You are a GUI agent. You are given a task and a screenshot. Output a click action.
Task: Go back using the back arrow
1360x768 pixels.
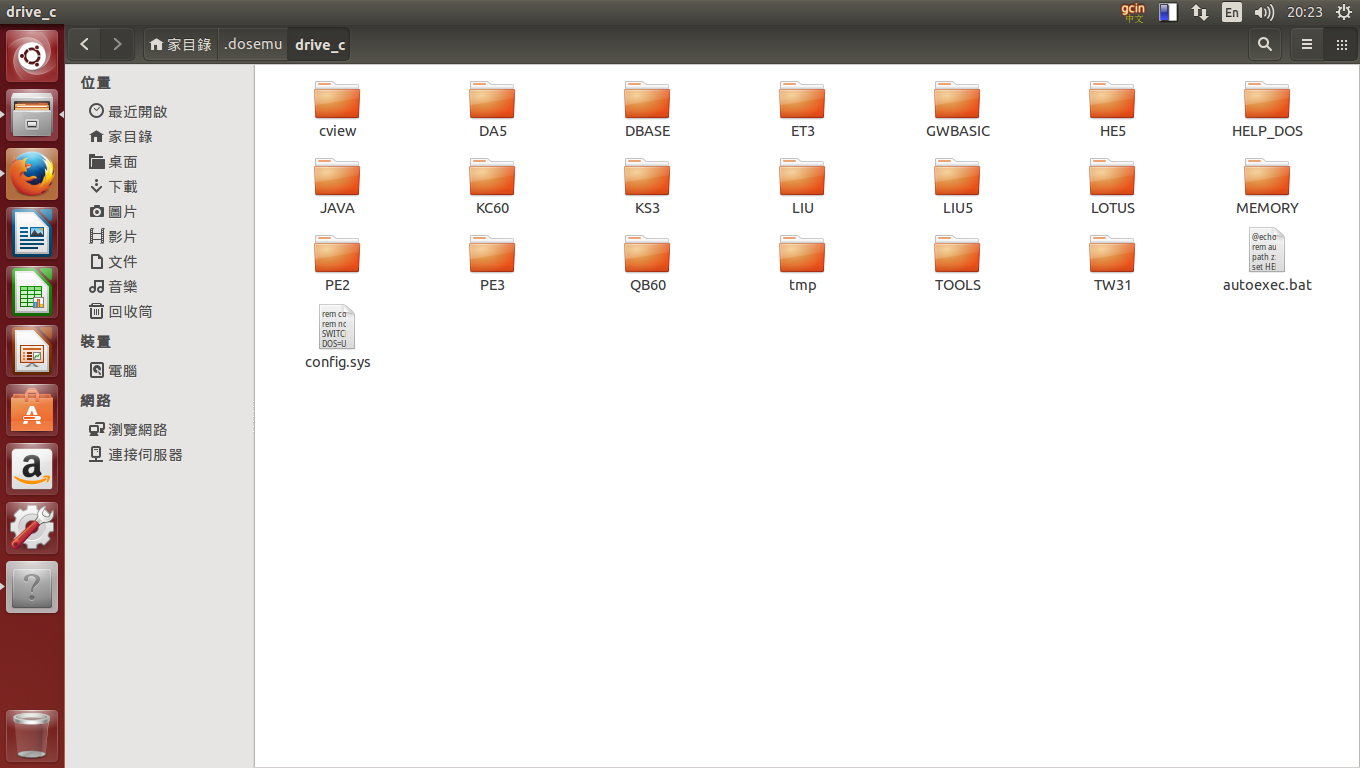[84, 44]
